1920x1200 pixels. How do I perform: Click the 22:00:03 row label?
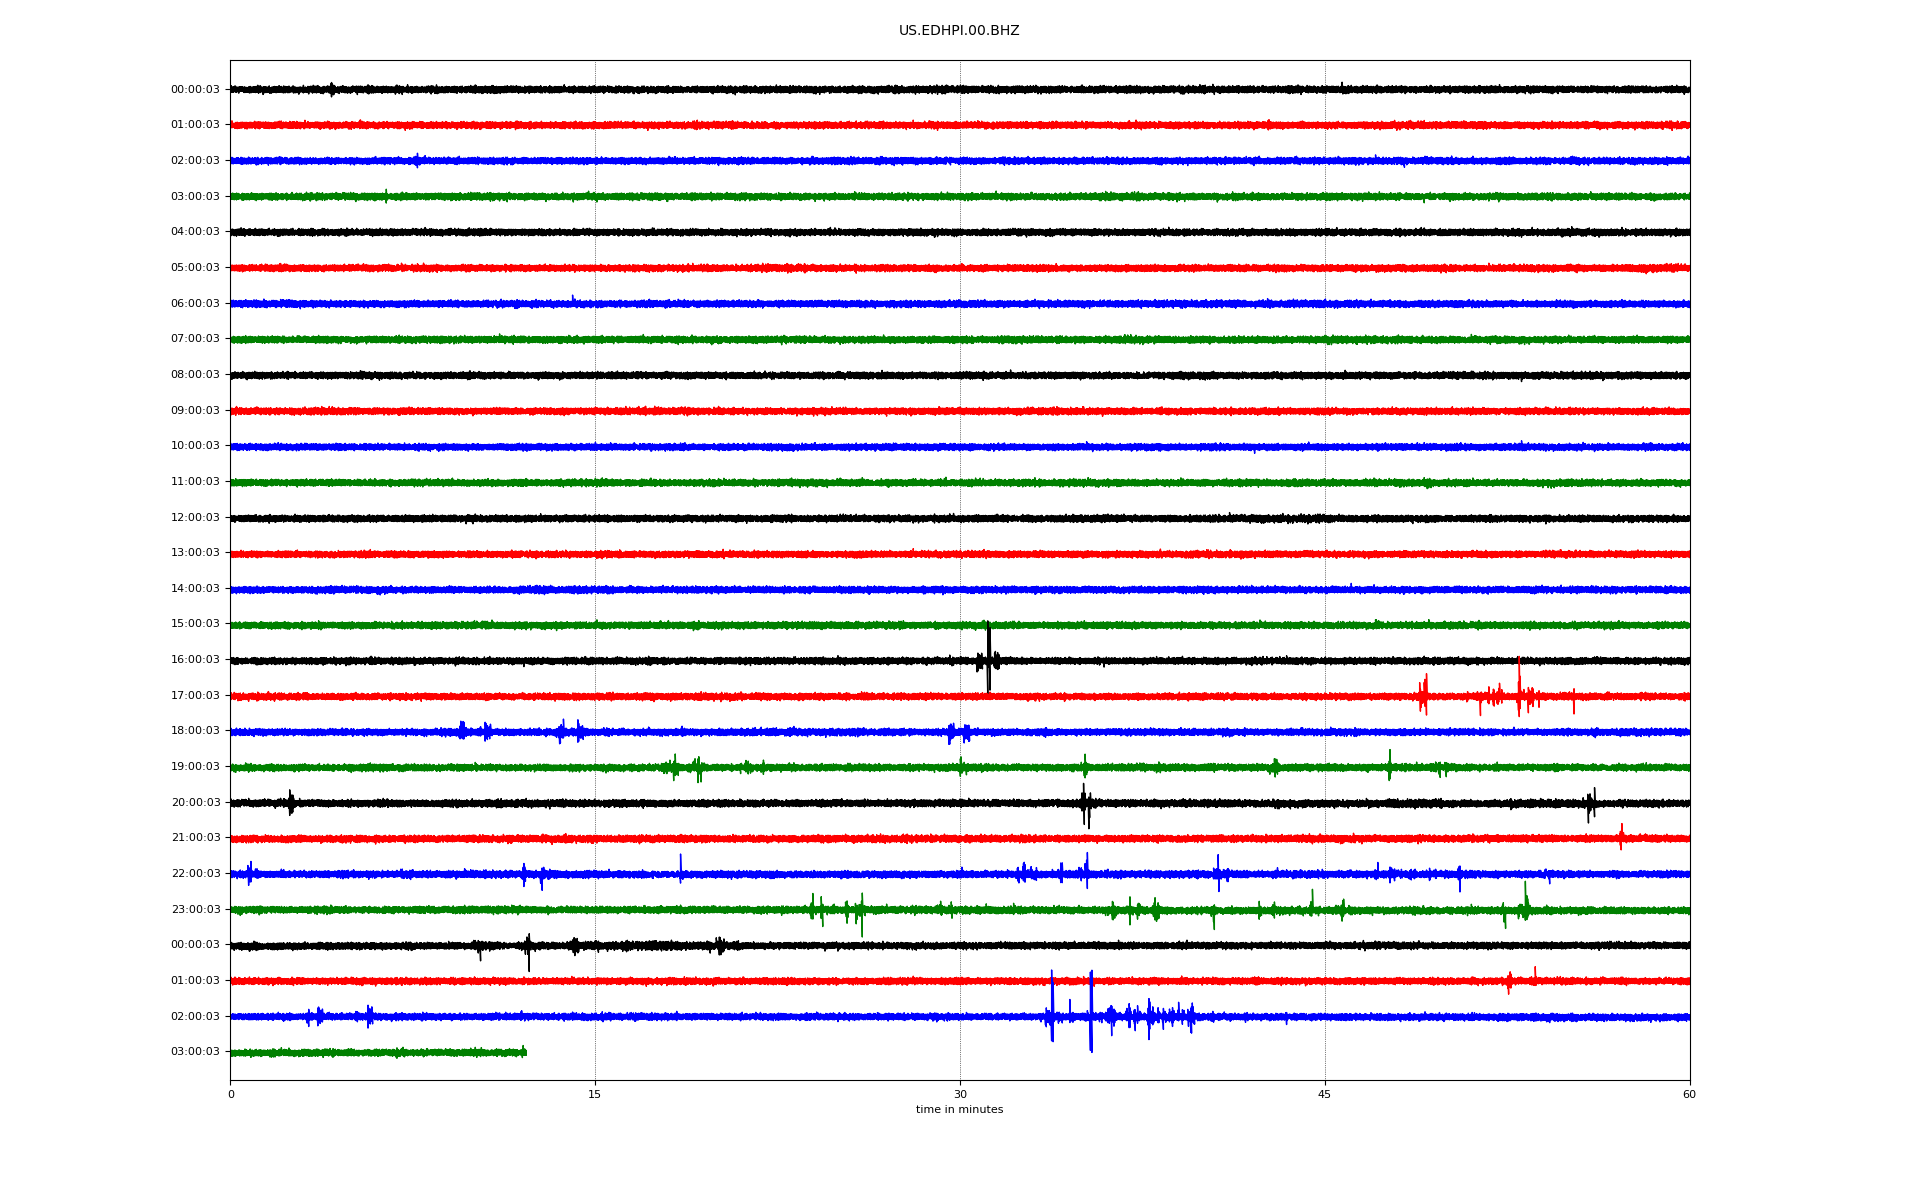(195, 874)
